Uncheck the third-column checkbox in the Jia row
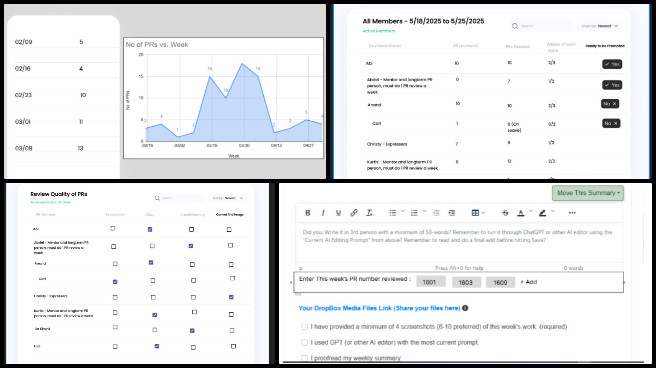The image size is (656, 368). click(x=192, y=330)
